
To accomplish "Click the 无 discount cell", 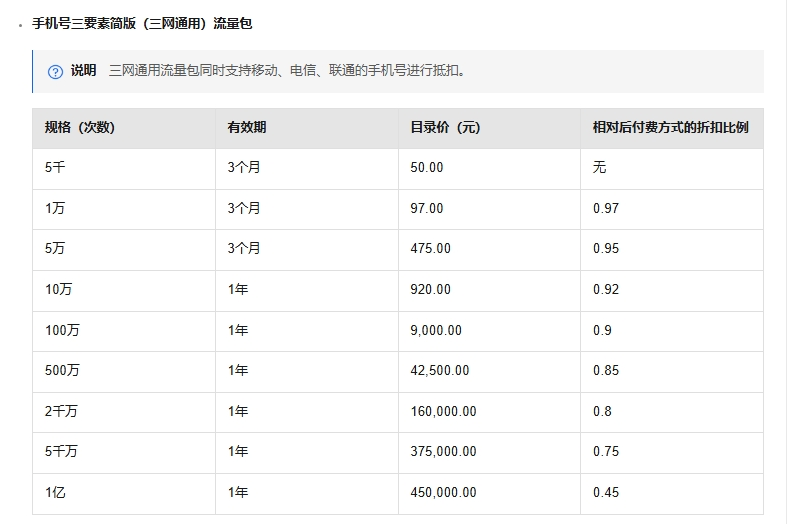I will tap(600, 168).
